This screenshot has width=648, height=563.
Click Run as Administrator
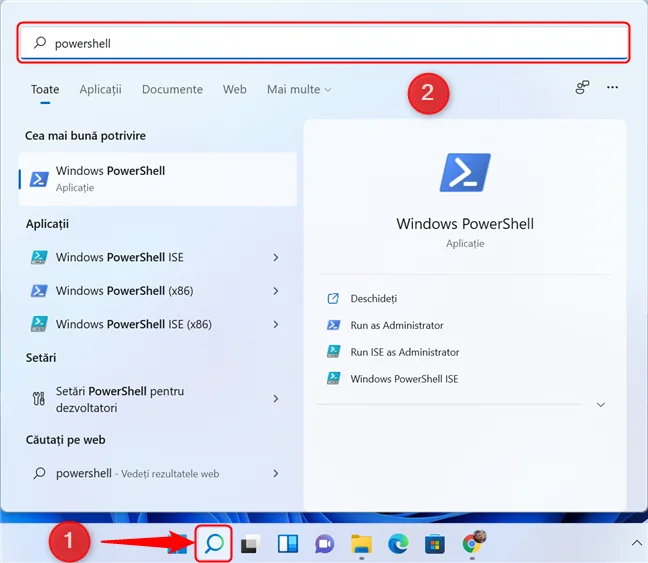tap(397, 325)
